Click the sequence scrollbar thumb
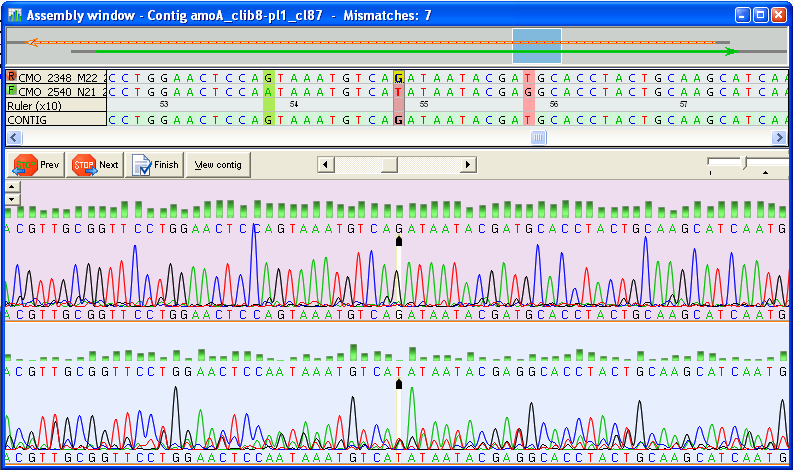Viewport: 793px width, 470px height. pos(538,137)
